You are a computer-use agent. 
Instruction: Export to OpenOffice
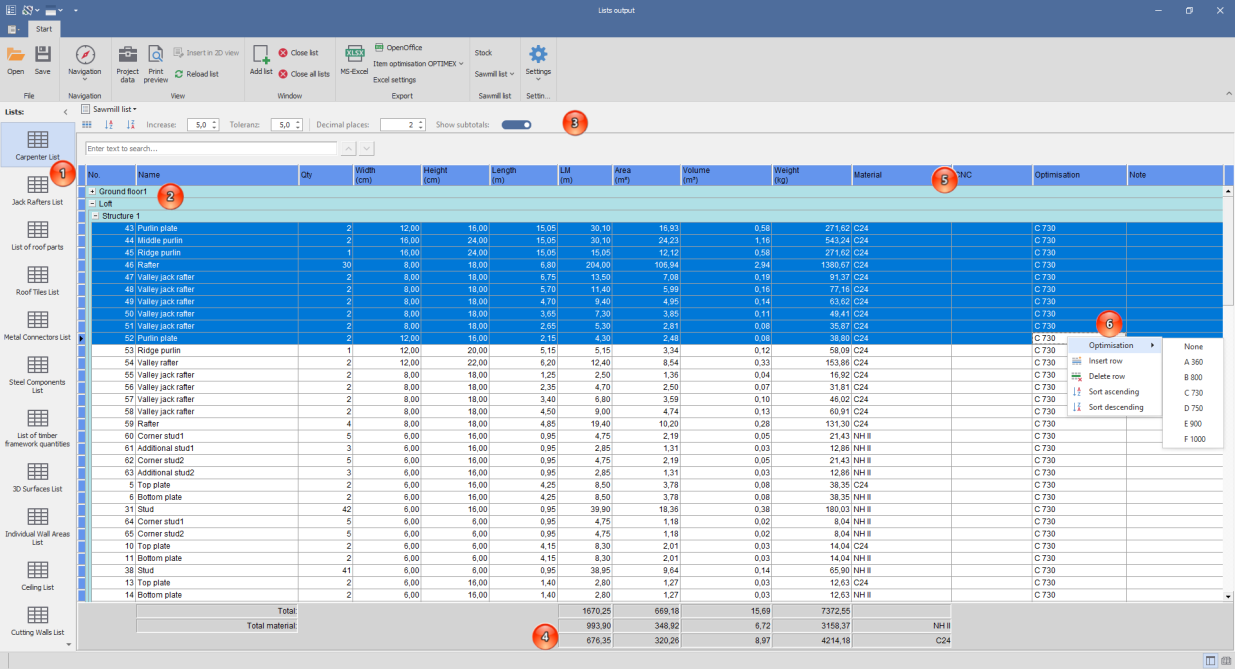399,47
